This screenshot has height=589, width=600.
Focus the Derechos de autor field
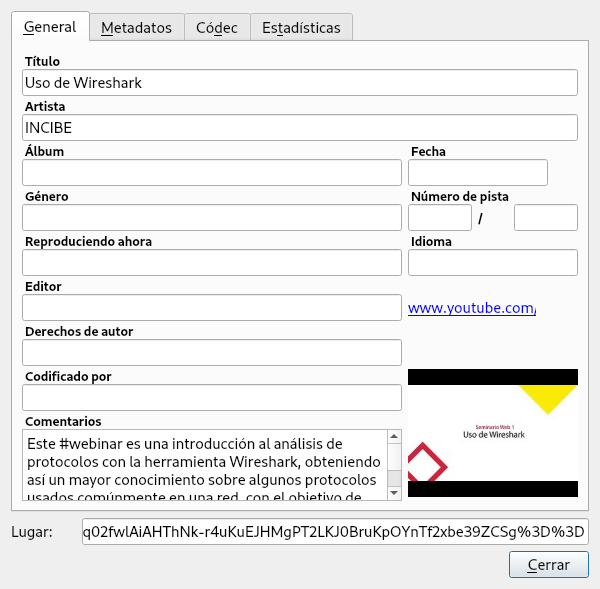click(212, 352)
